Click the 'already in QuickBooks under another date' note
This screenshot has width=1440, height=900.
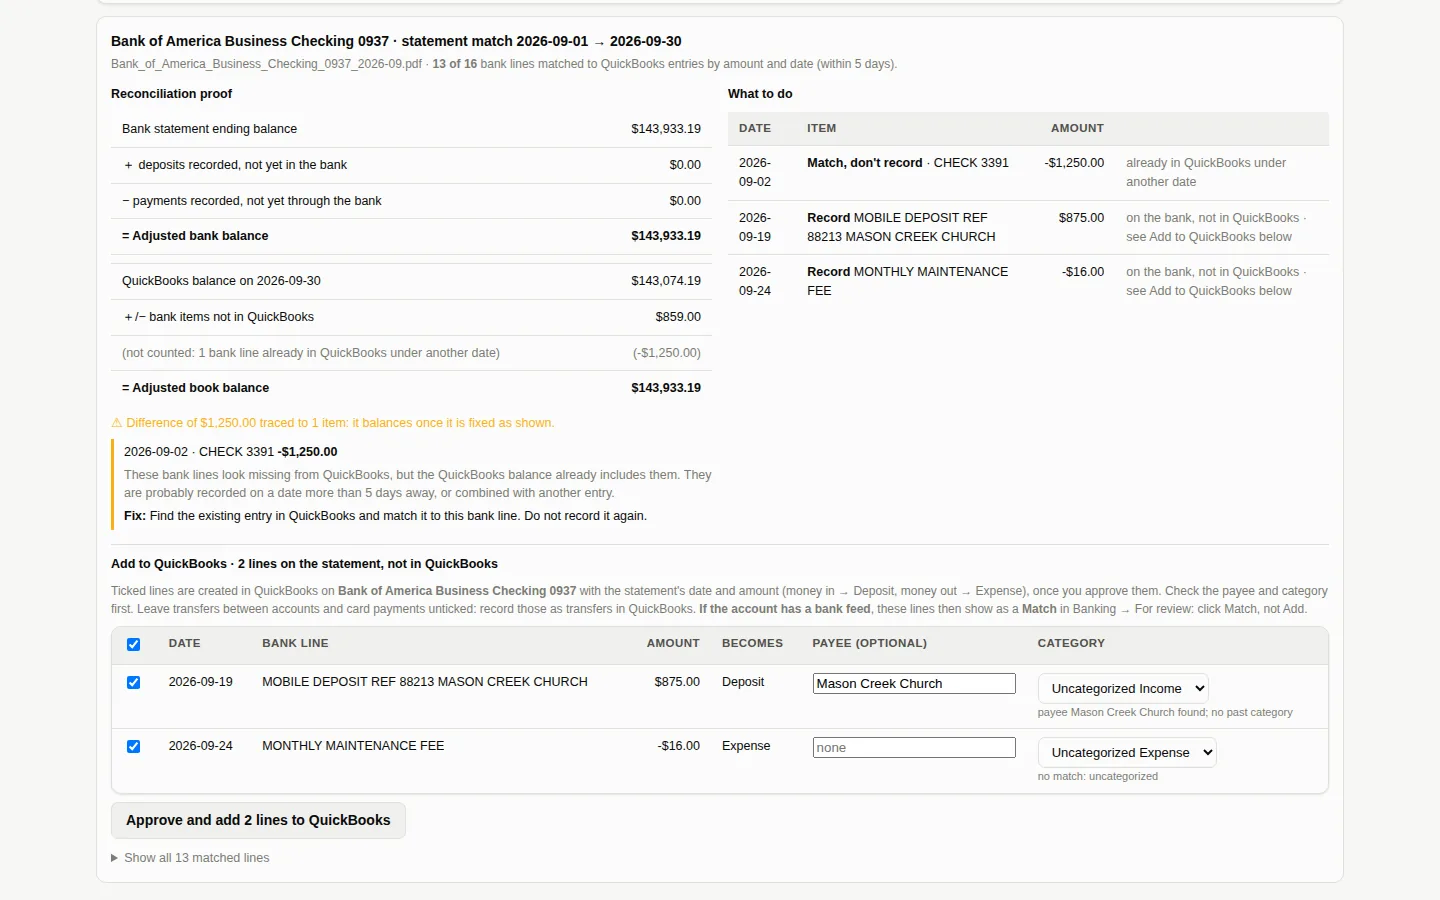[x=1206, y=172]
